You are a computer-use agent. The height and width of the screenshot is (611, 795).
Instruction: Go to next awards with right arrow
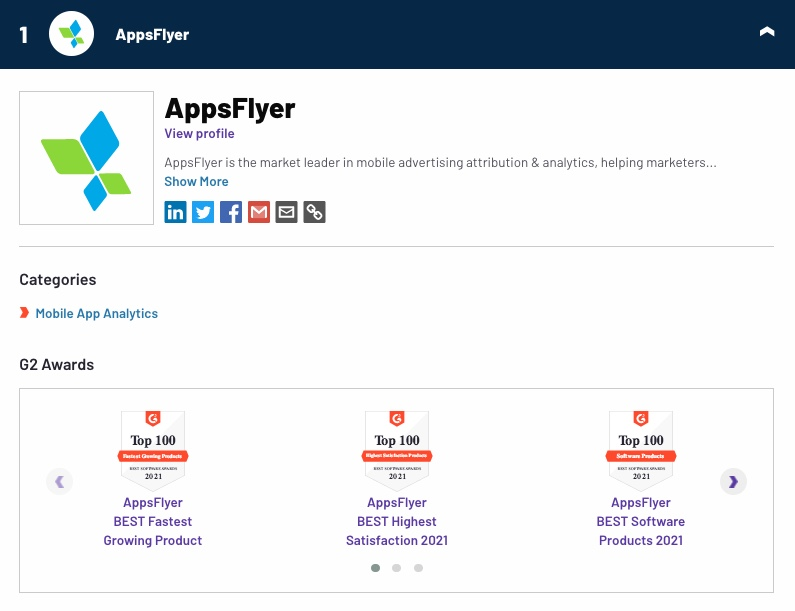click(x=733, y=481)
